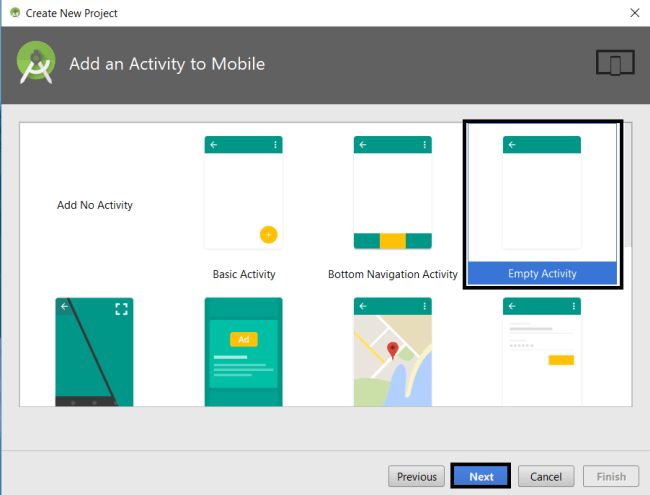Image resolution: width=650 pixels, height=495 pixels.
Task: Cancel the Create New Project wizard
Action: [x=546, y=476]
